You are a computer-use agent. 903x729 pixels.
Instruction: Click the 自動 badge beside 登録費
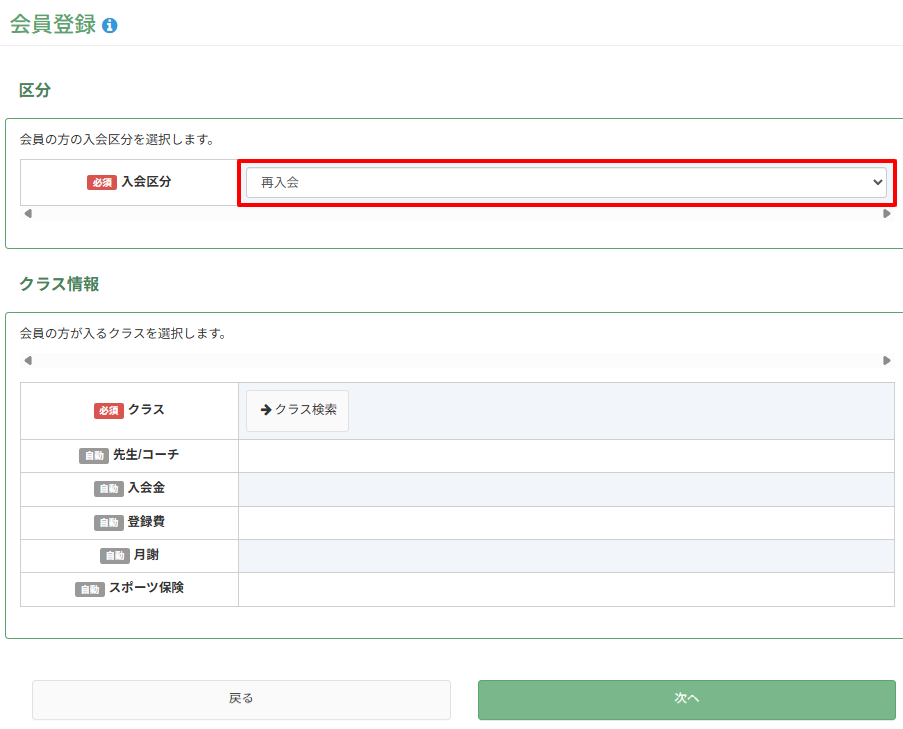pyautogui.click(x=109, y=522)
